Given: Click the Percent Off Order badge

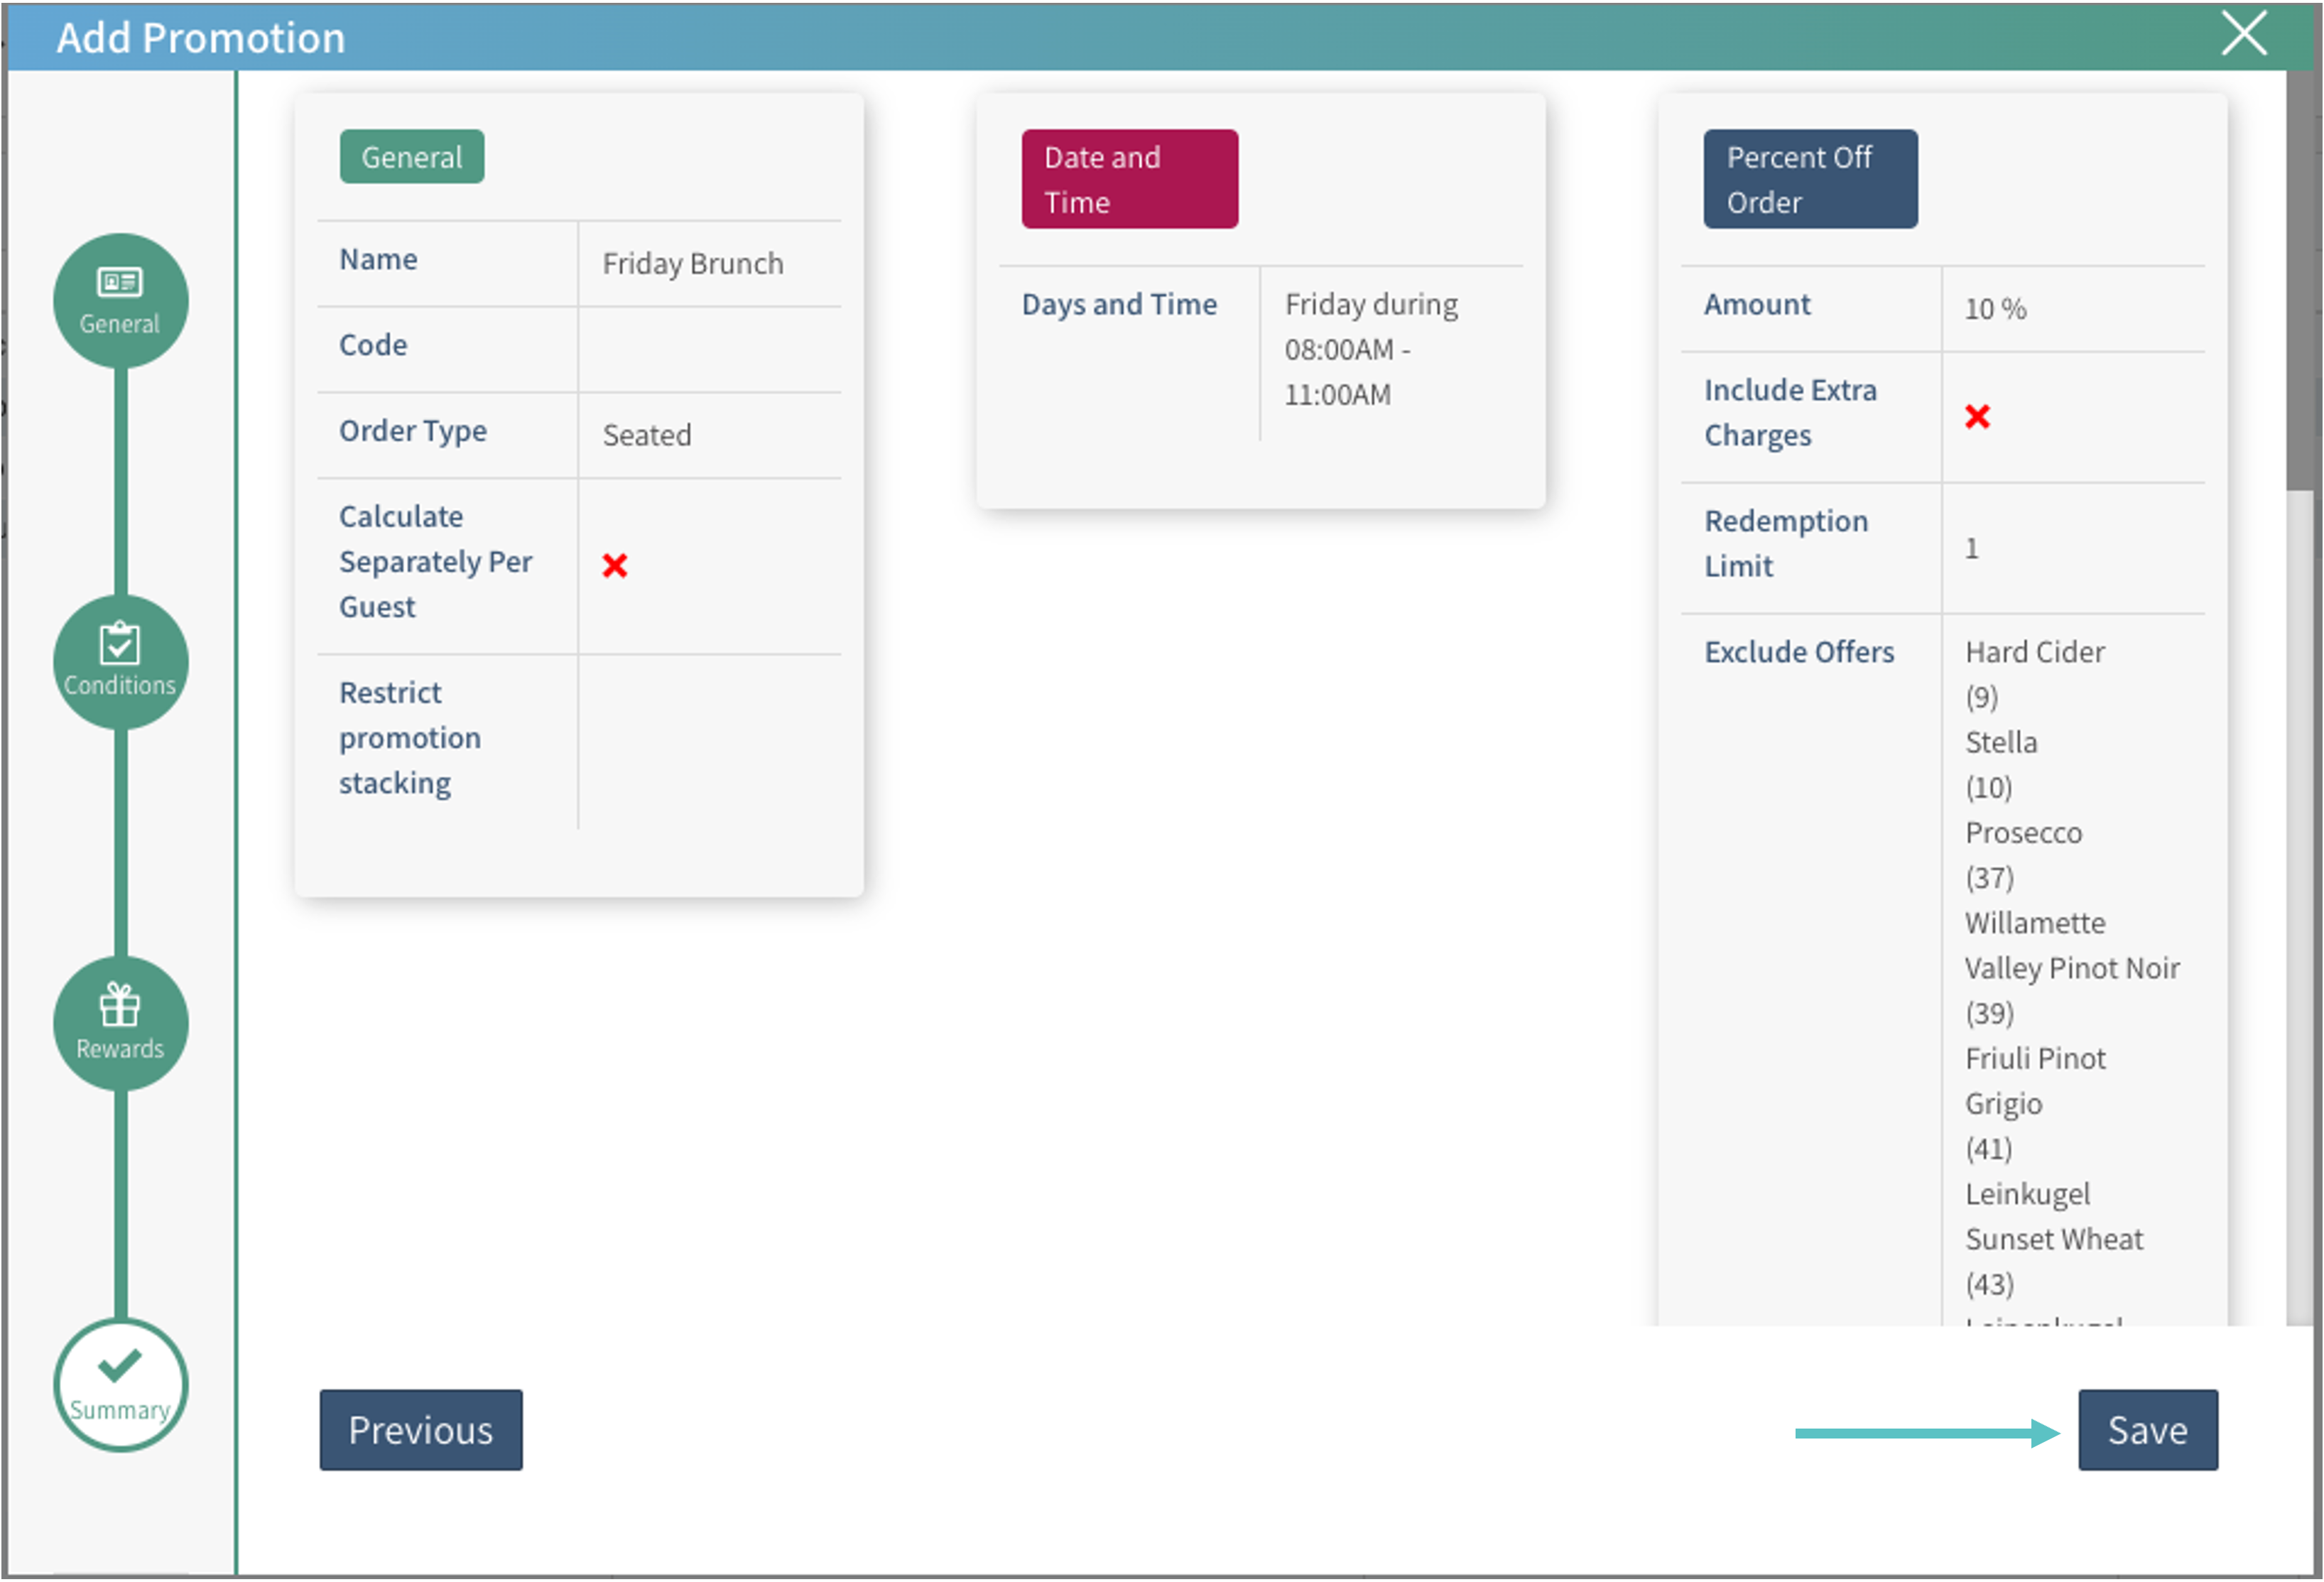Looking at the screenshot, I should tap(1810, 179).
